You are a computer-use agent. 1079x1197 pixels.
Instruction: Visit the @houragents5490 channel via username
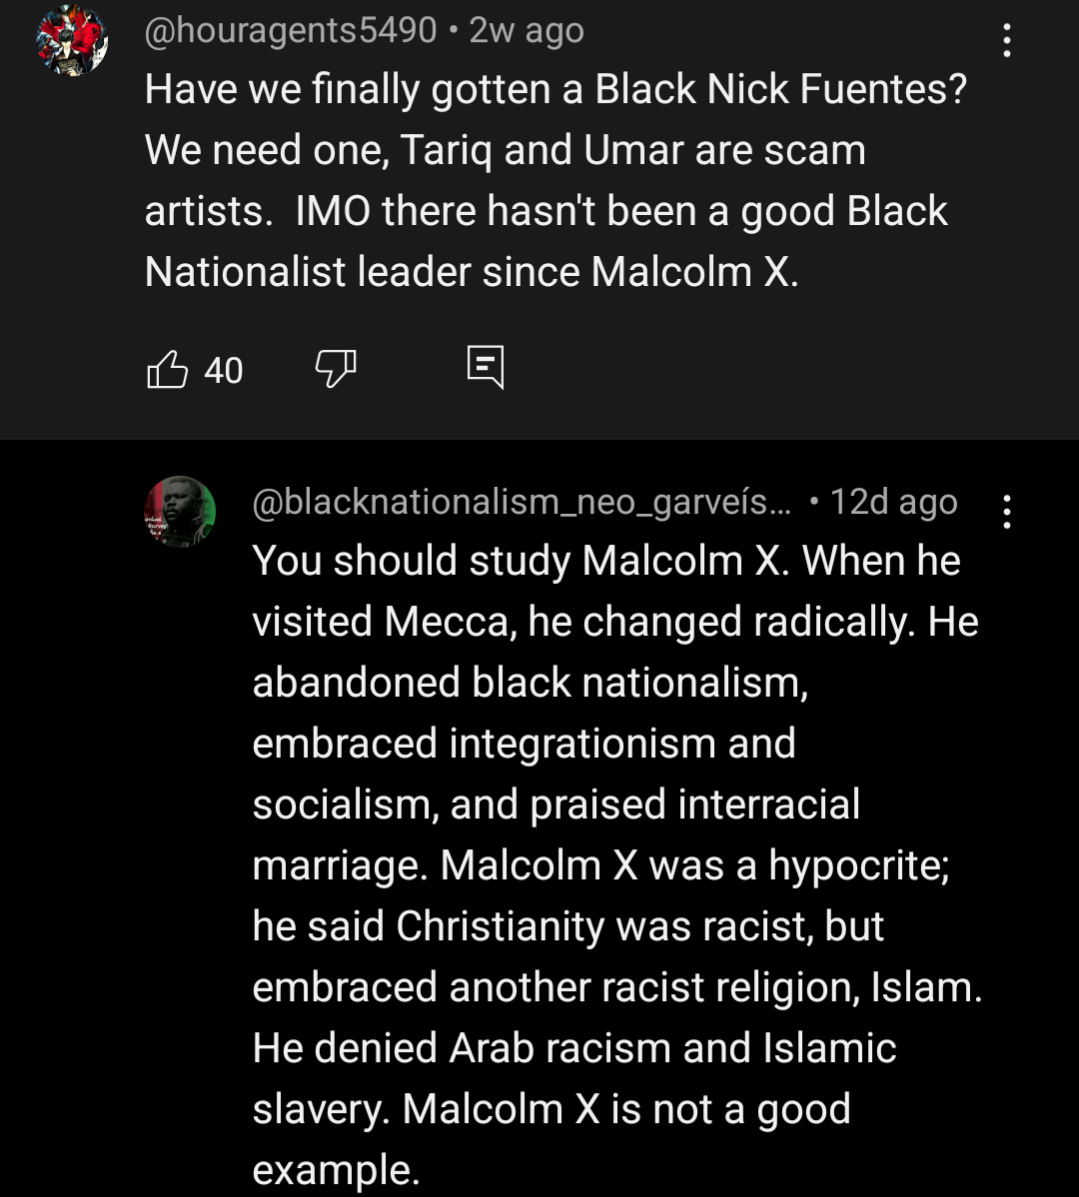click(x=290, y=31)
